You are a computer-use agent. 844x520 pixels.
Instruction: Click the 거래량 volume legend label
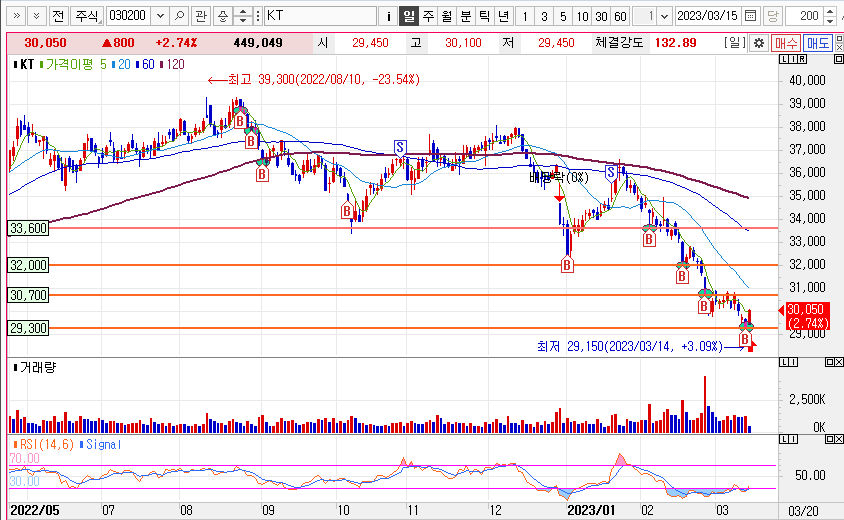click(34, 368)
